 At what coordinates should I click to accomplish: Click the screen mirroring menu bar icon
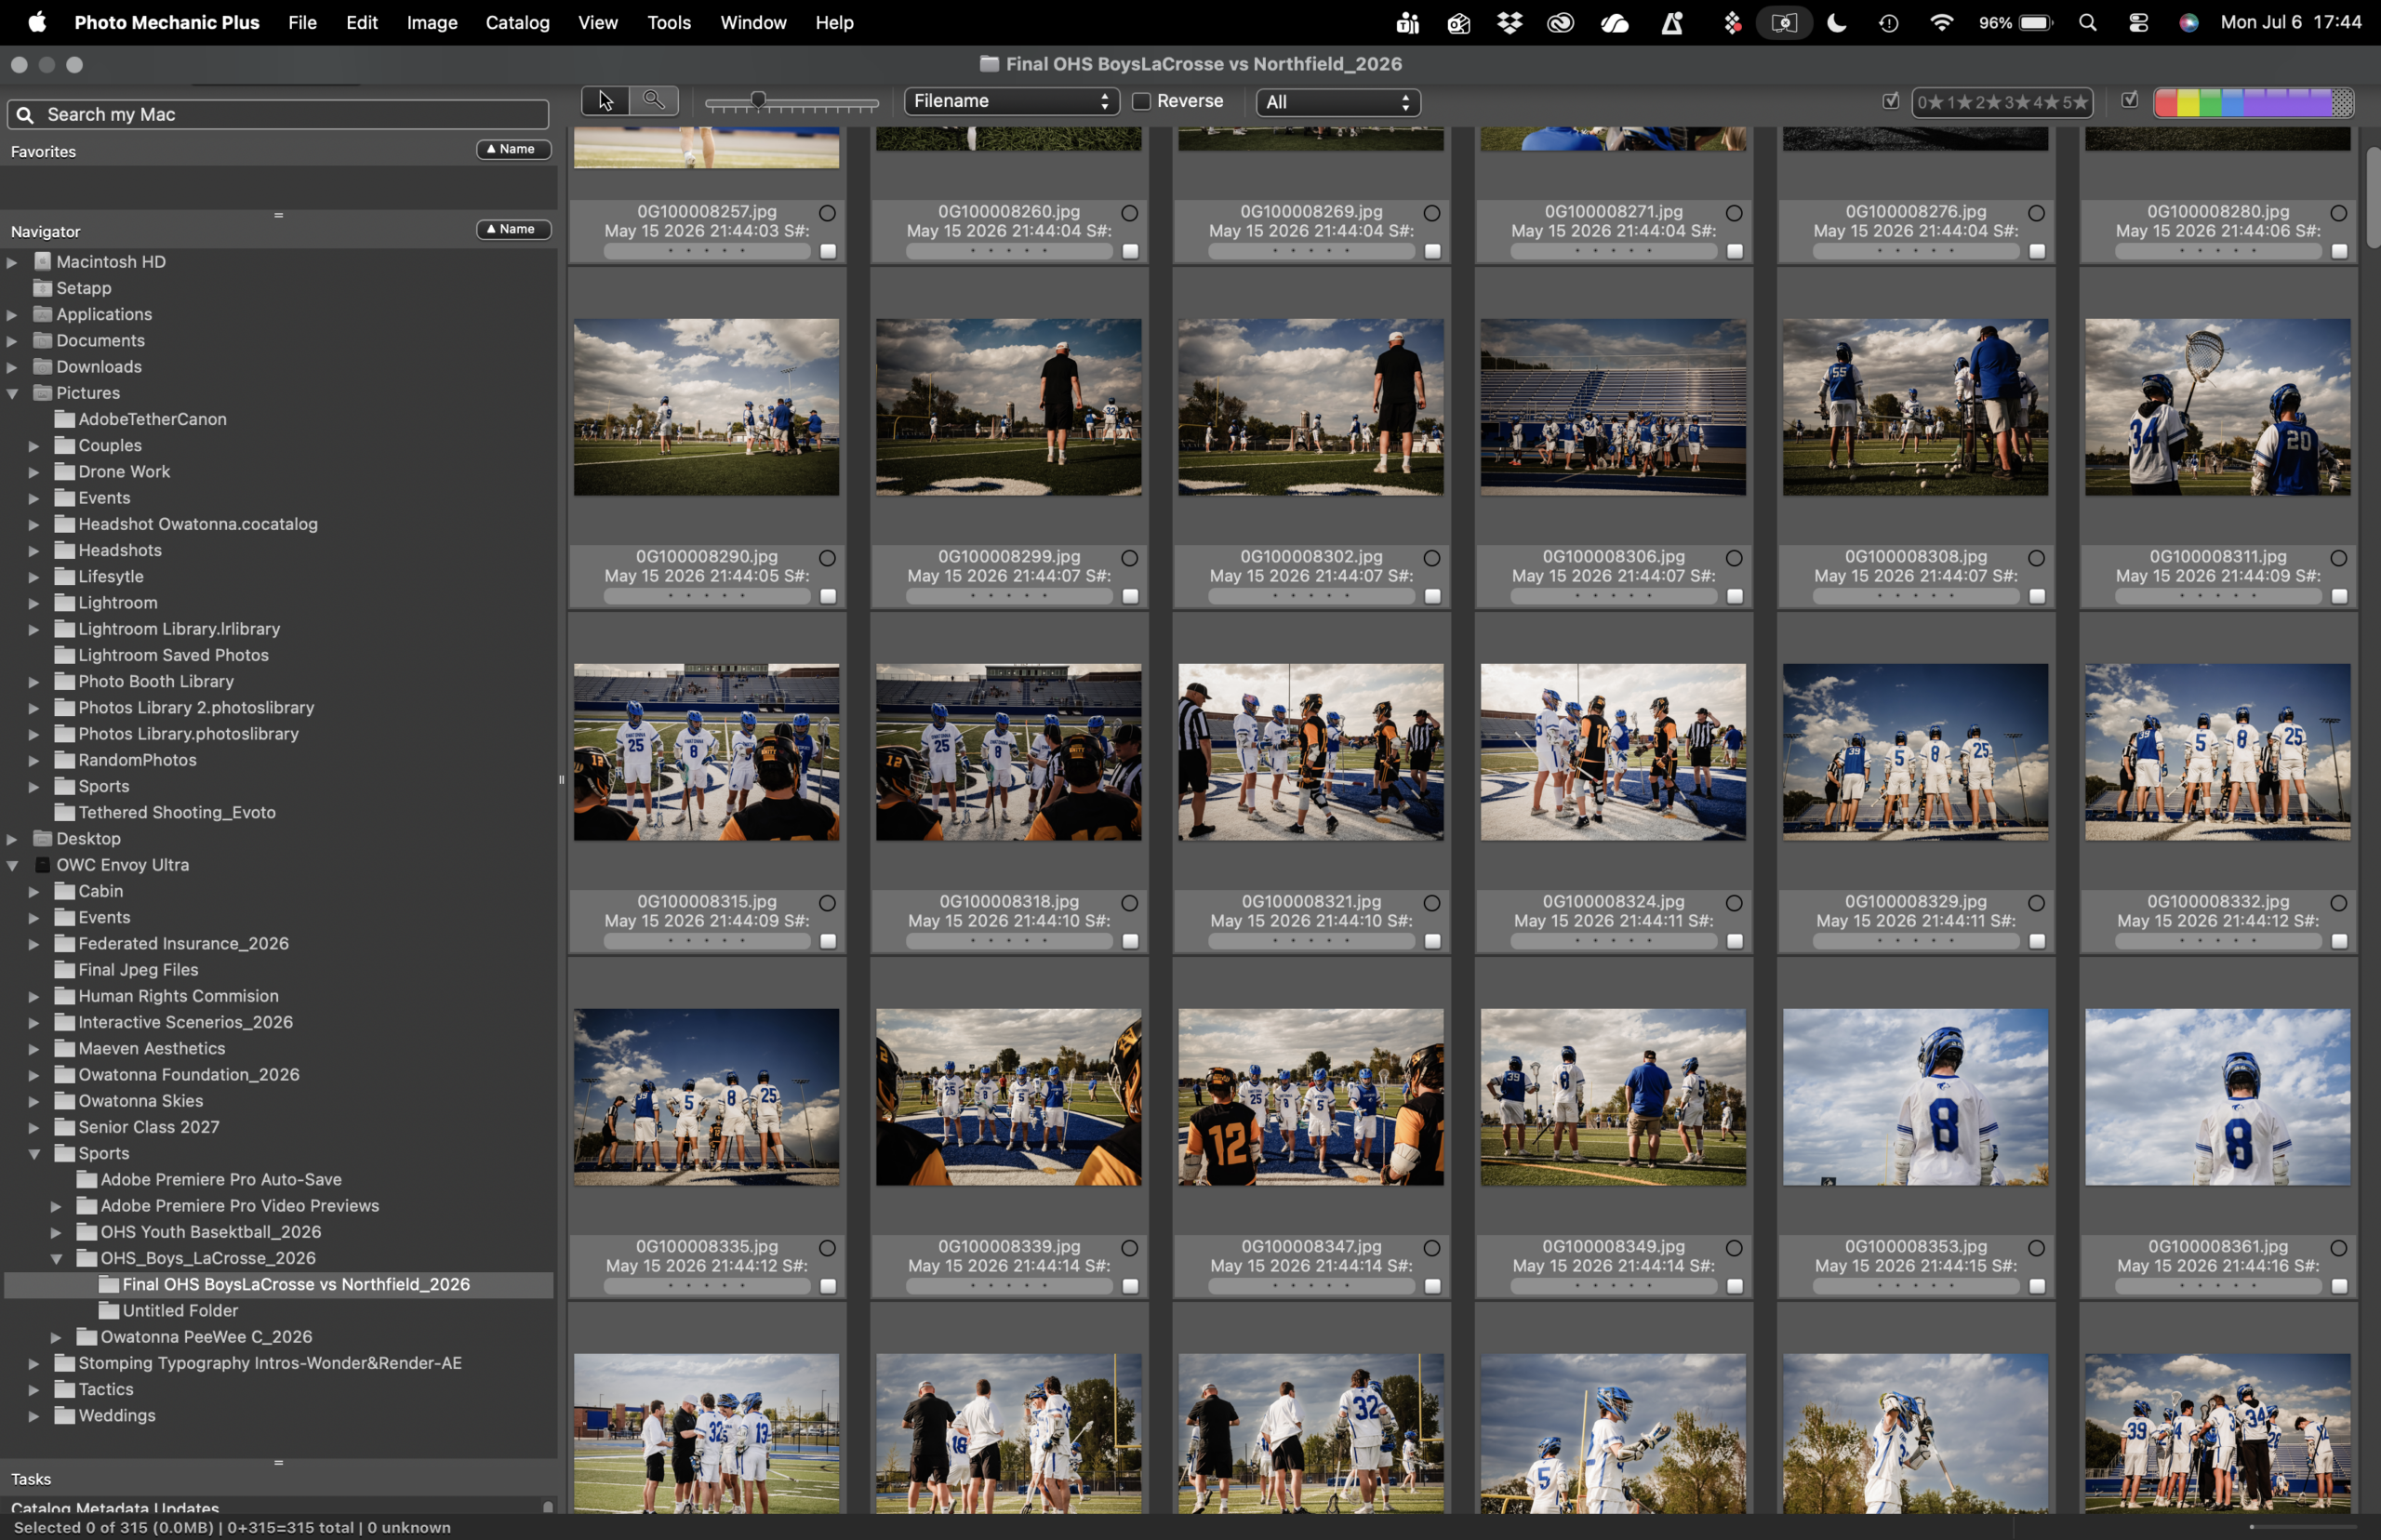pos(1784,23)
